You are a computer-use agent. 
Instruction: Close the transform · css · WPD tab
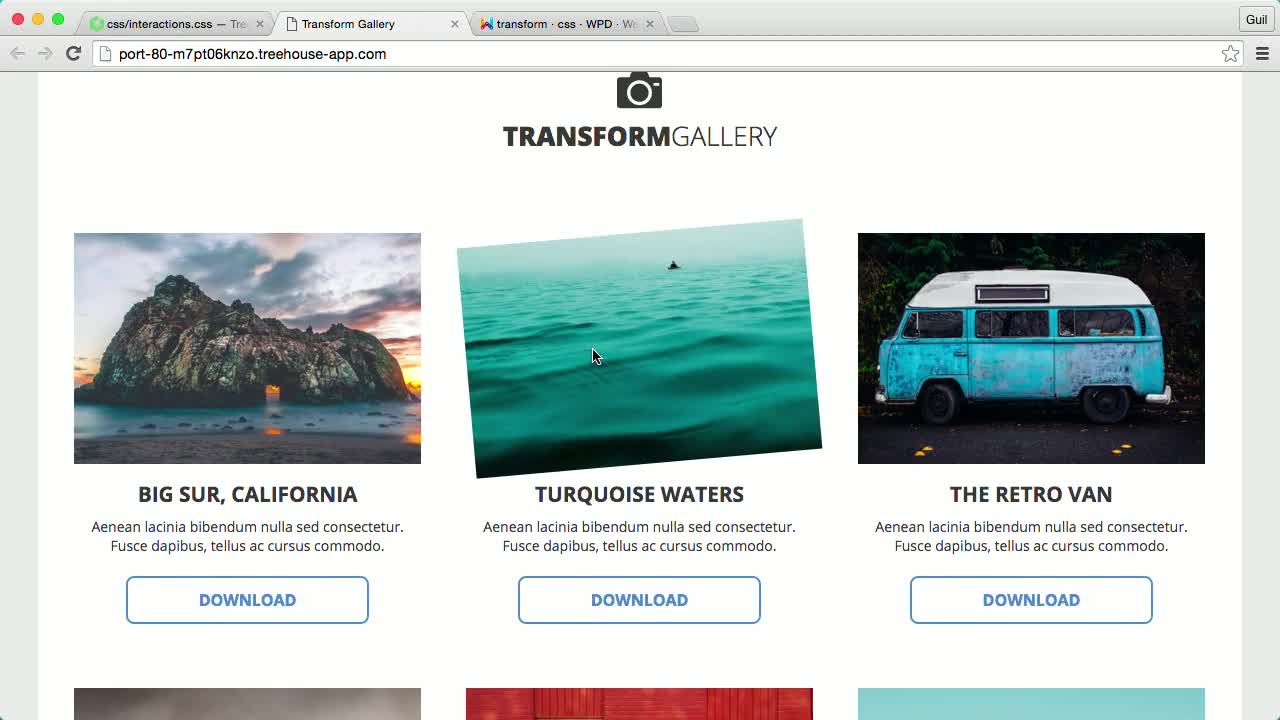(650, 24)
